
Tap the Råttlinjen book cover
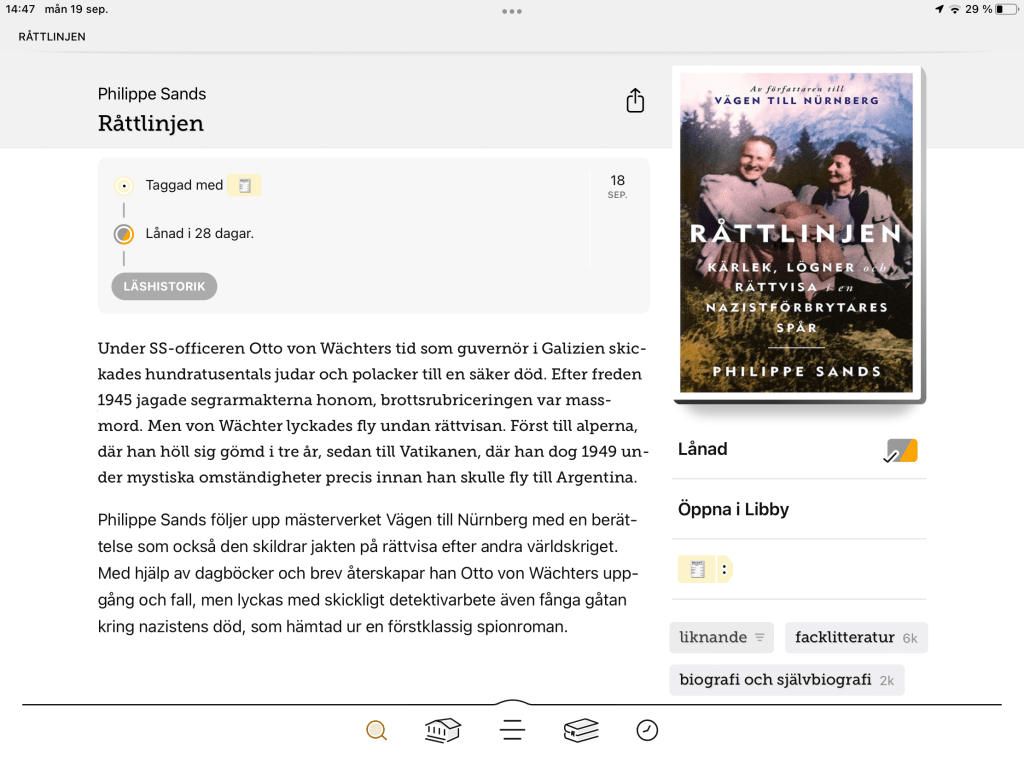[796, 232]
